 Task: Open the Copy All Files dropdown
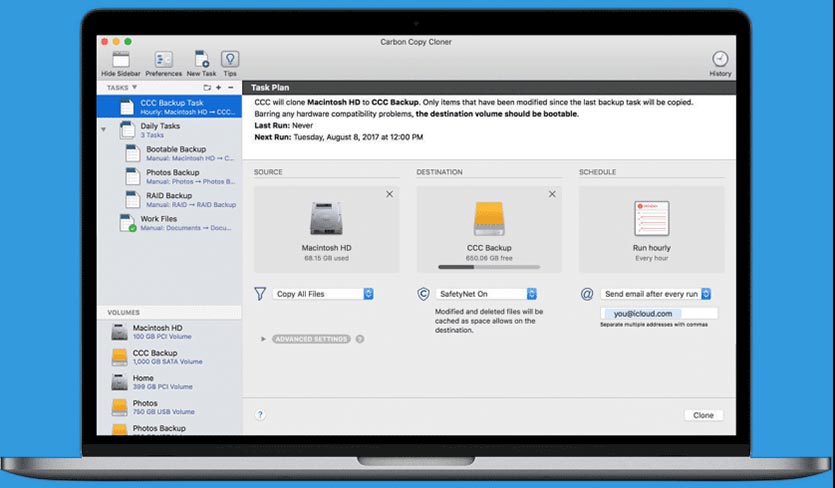(324, 294)
